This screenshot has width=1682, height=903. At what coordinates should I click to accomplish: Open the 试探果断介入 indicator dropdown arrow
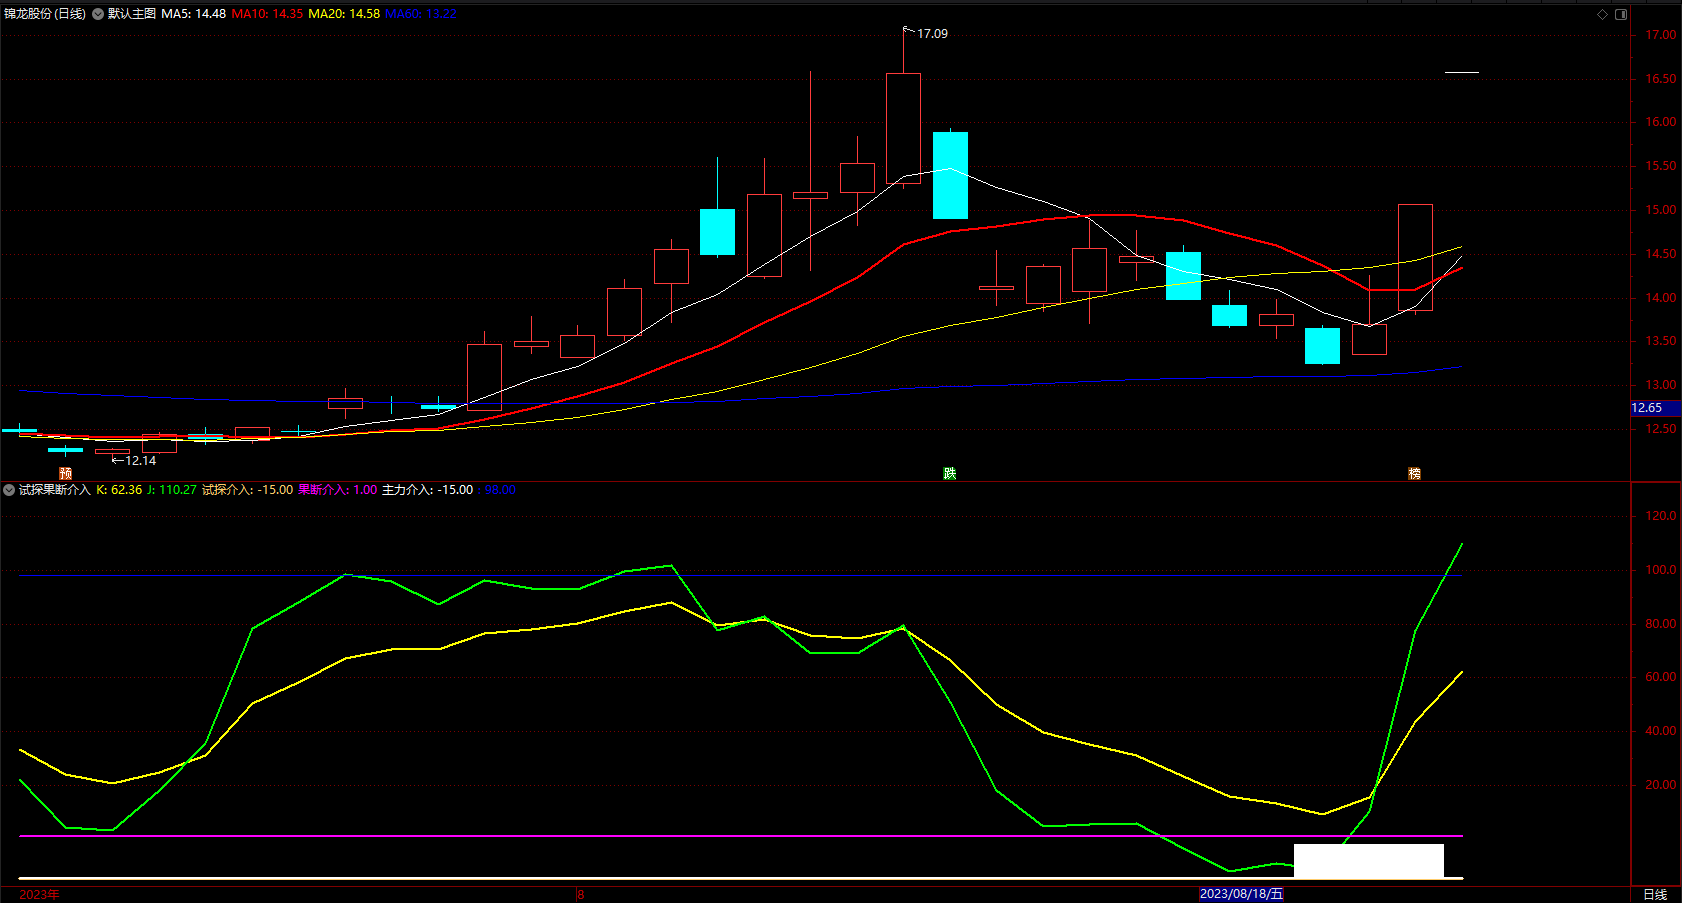point(9,490)
